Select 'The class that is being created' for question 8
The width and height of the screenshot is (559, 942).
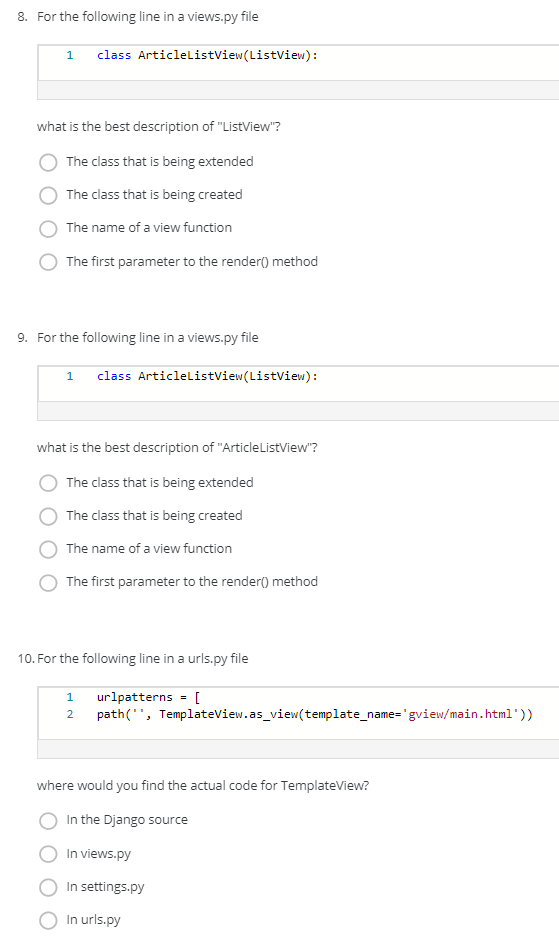[48, 195]
